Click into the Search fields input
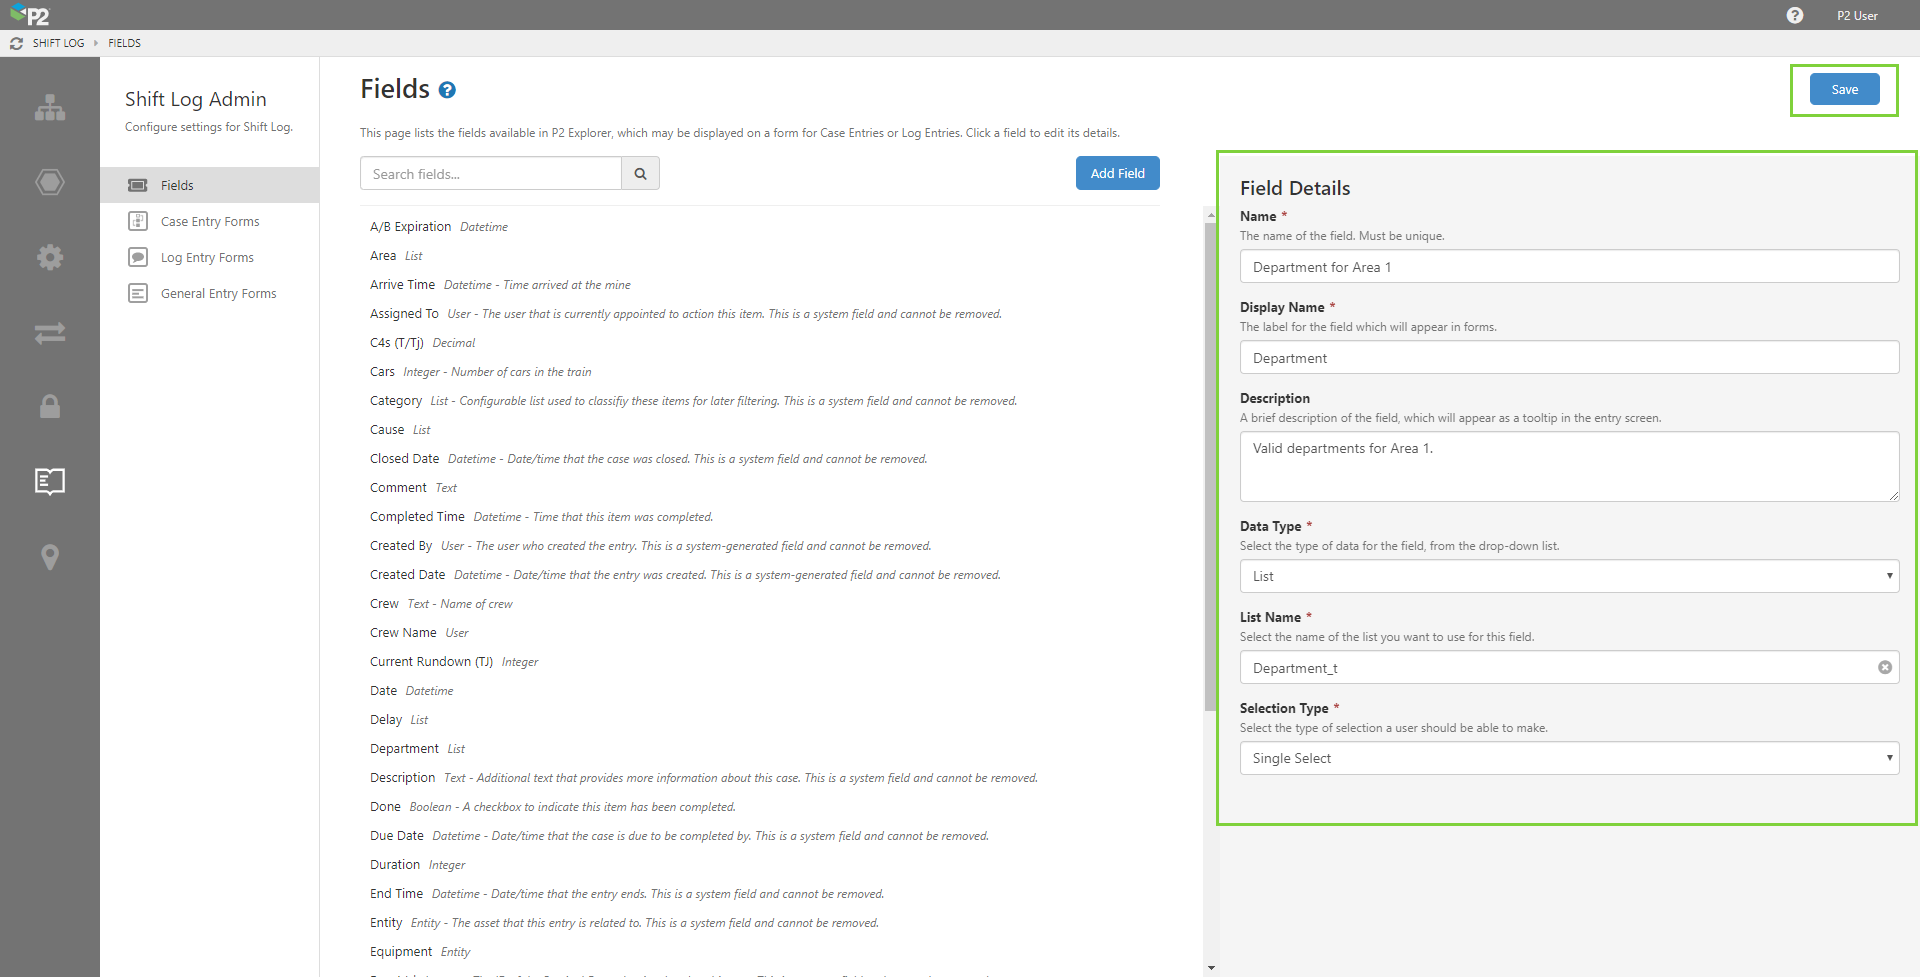 pos(490,174)
